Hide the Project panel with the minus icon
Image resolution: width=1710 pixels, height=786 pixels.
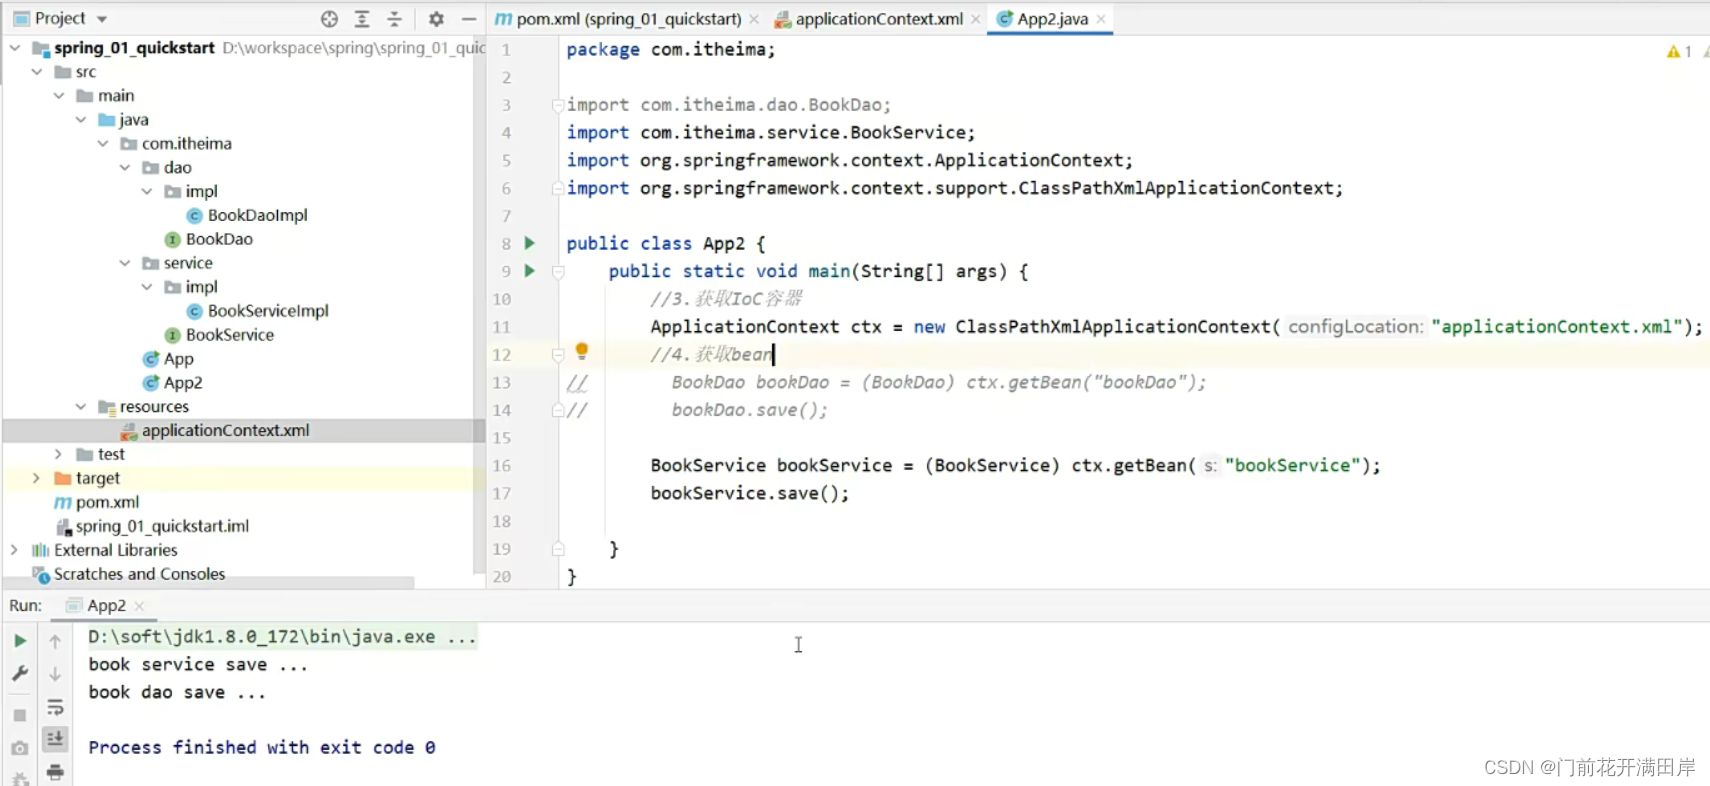(468, 18)
